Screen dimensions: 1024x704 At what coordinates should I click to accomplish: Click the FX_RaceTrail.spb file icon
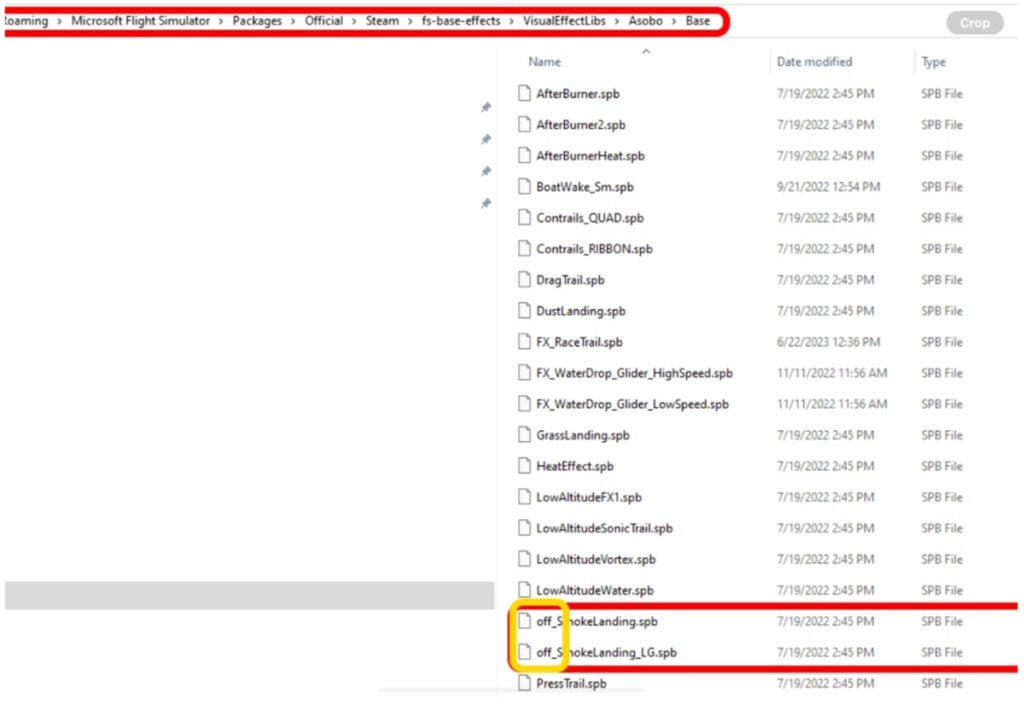(524, 341)
